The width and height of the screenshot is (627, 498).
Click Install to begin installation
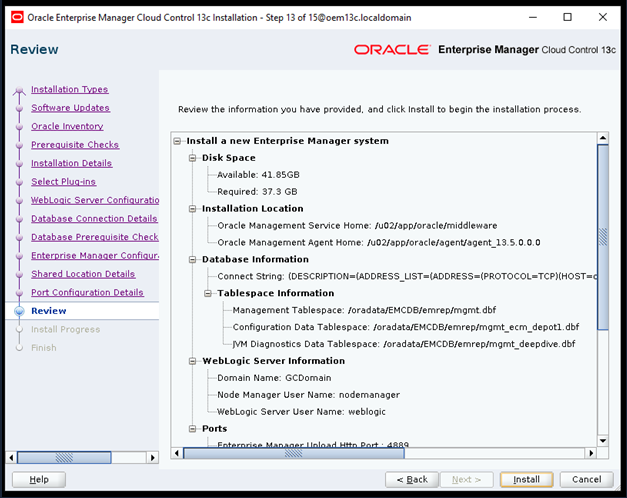[x=526, y=479]
